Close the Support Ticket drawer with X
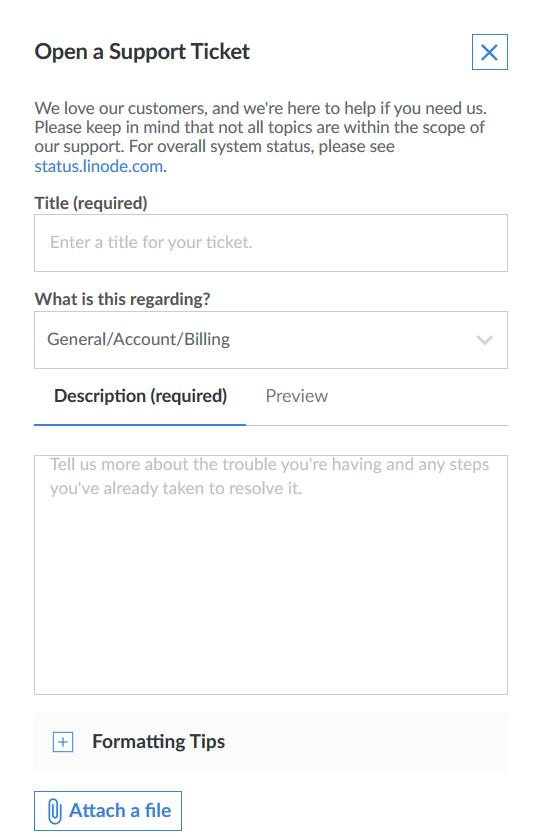Screen dimensions: 544x837 489,52
